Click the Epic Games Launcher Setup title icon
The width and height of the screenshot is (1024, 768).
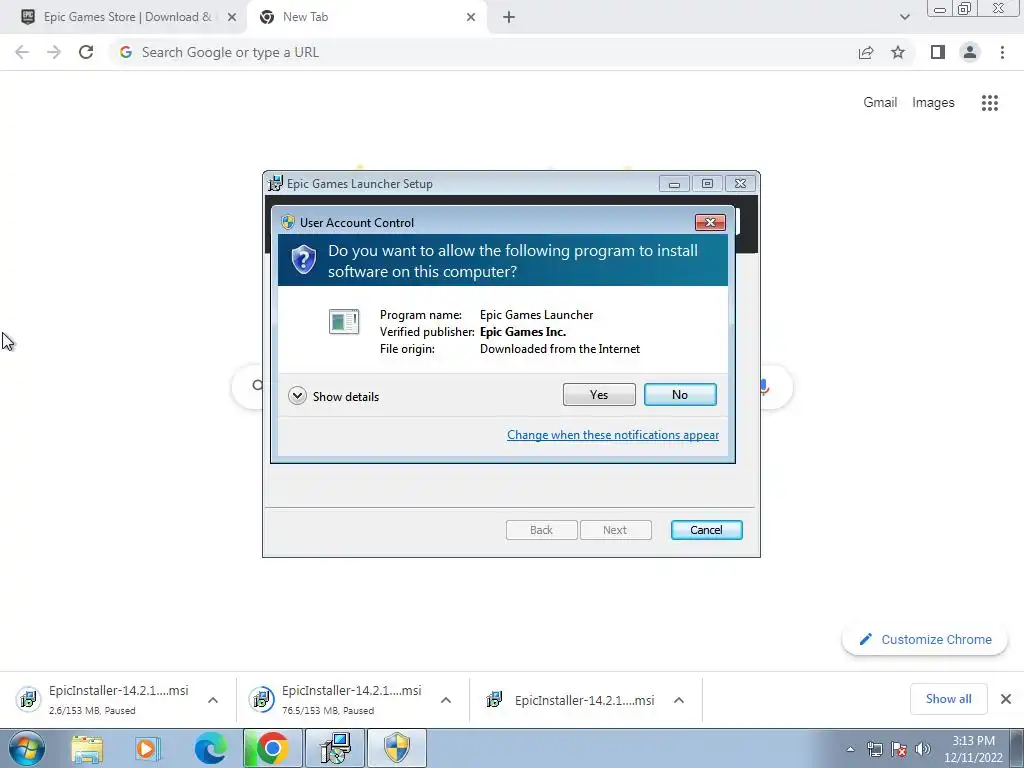(x=276, y=184)
